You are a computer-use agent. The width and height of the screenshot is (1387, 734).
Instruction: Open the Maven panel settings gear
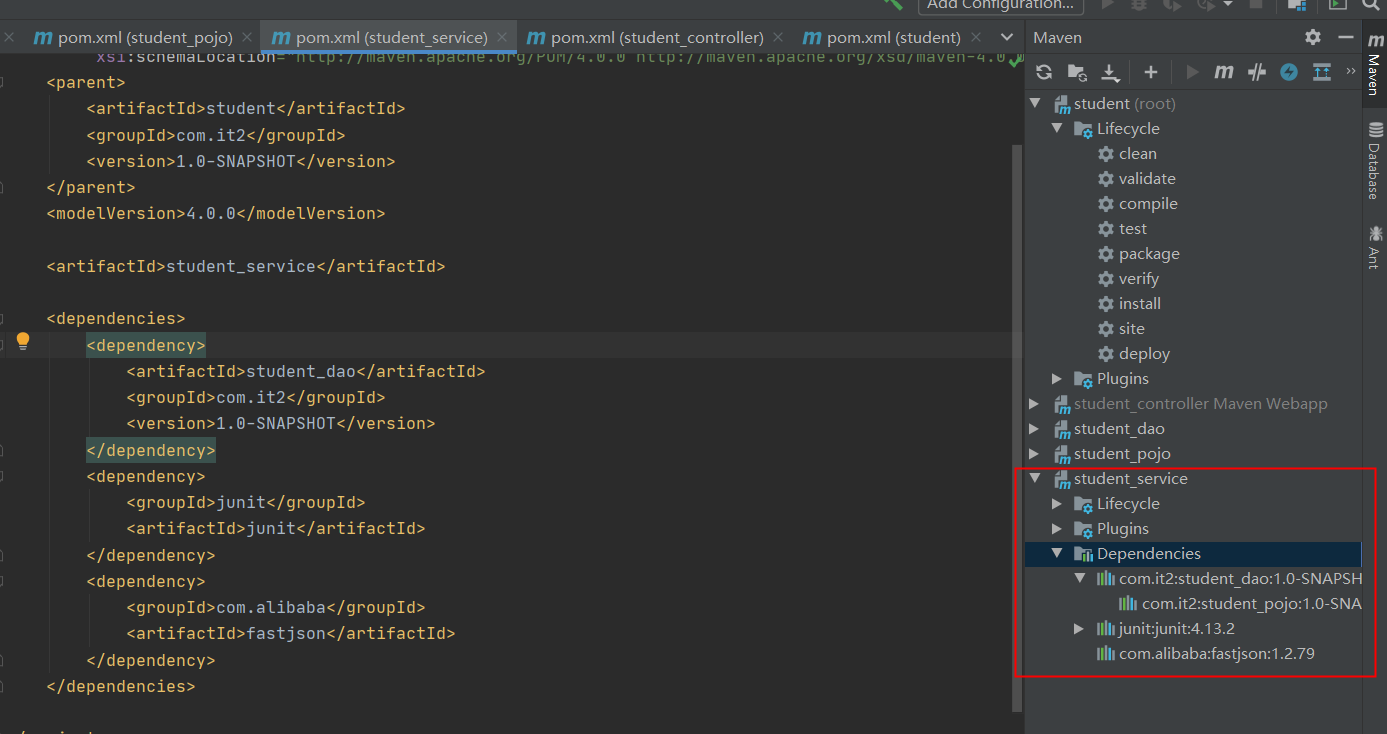1313,37
